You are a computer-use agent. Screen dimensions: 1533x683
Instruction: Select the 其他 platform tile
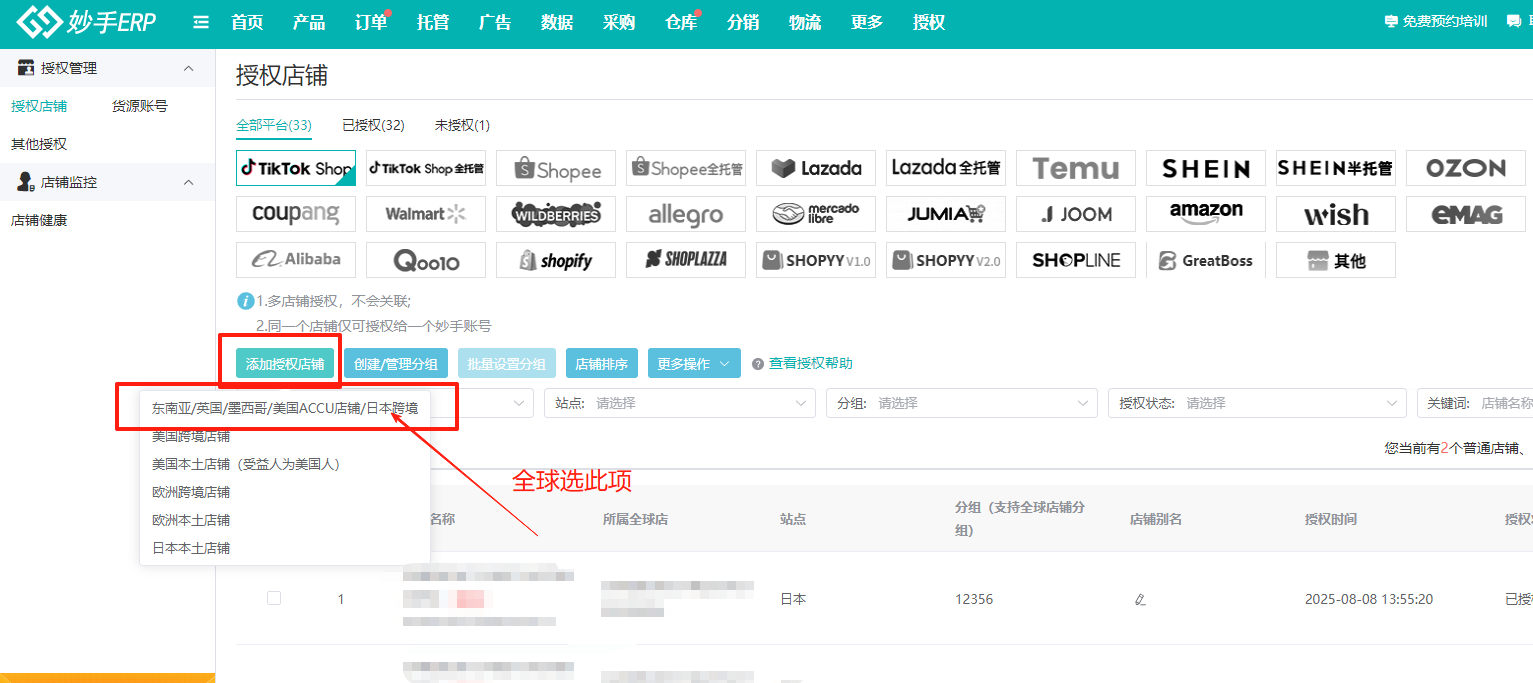(x=1336, y=260)
